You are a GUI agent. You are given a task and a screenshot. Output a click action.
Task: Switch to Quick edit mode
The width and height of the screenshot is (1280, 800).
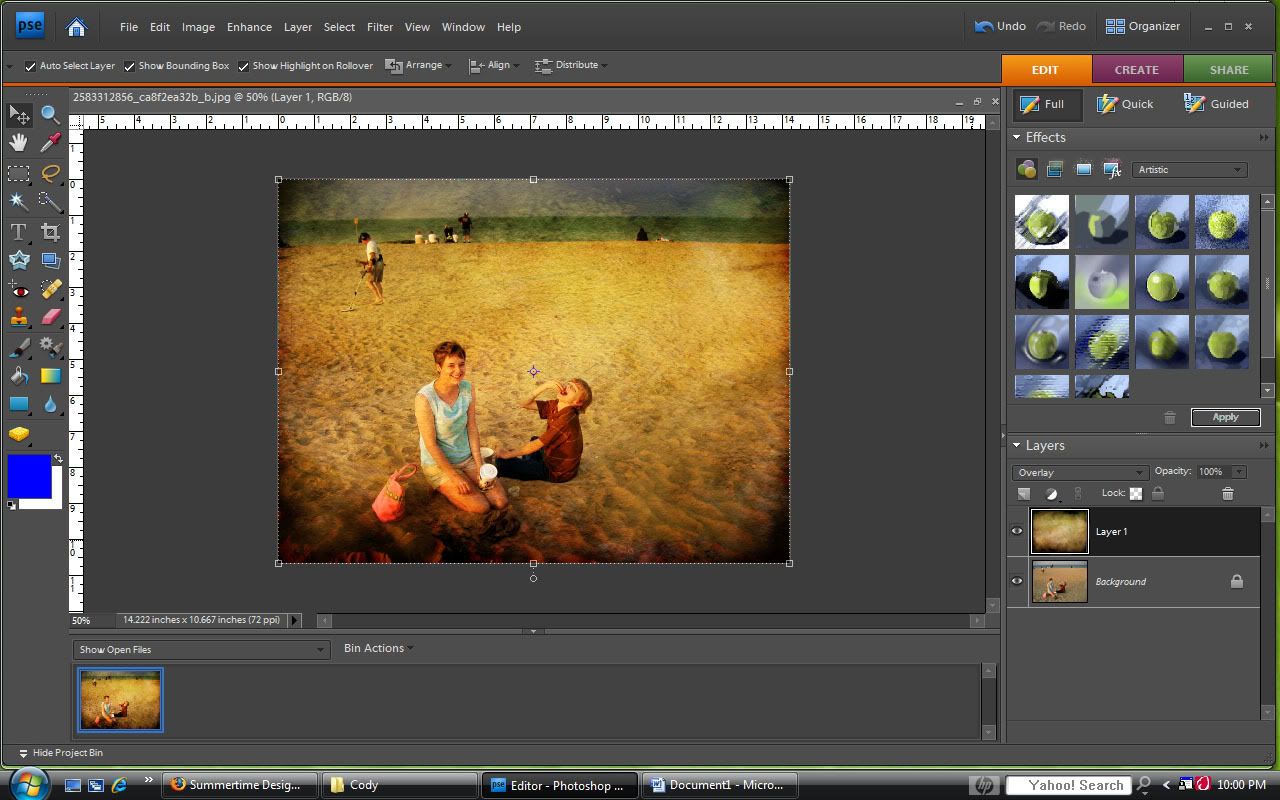click(1125, 104)
